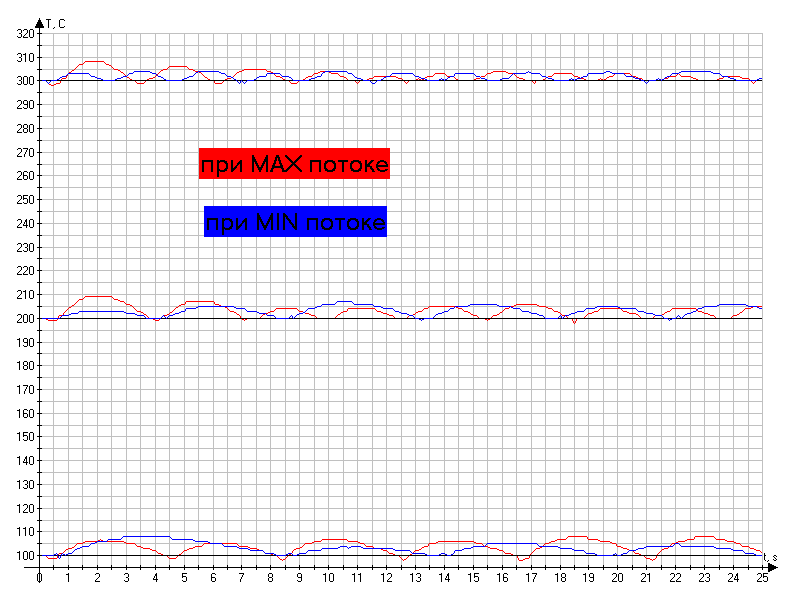Pick the 15 mark on the time axis
The image size is (800, 600).
pyautogui.click(x=473, y=578)
